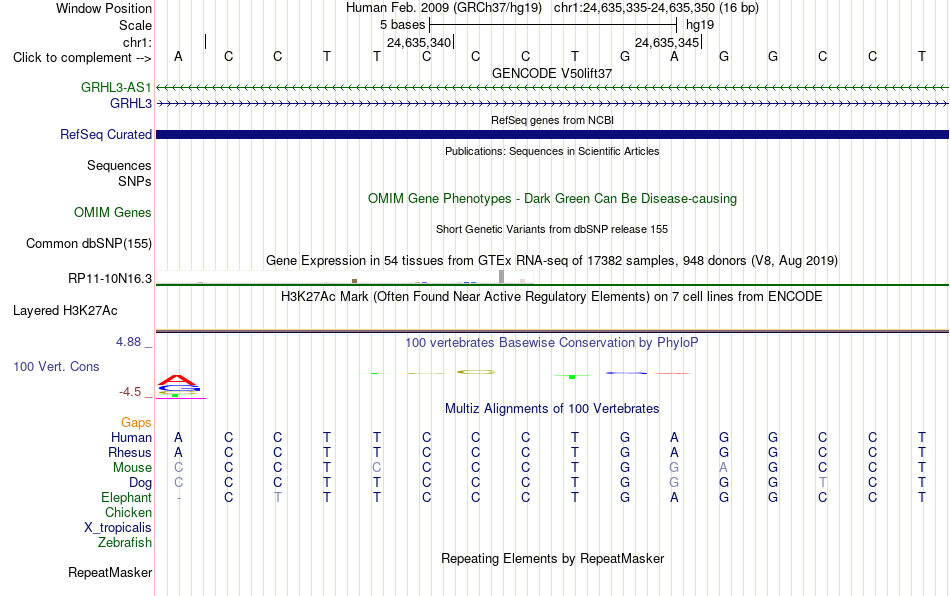The height and width of the screenshot is (596, 950).
Task: Click the Zebrafish alignment row label
Action: pos(125,542)
